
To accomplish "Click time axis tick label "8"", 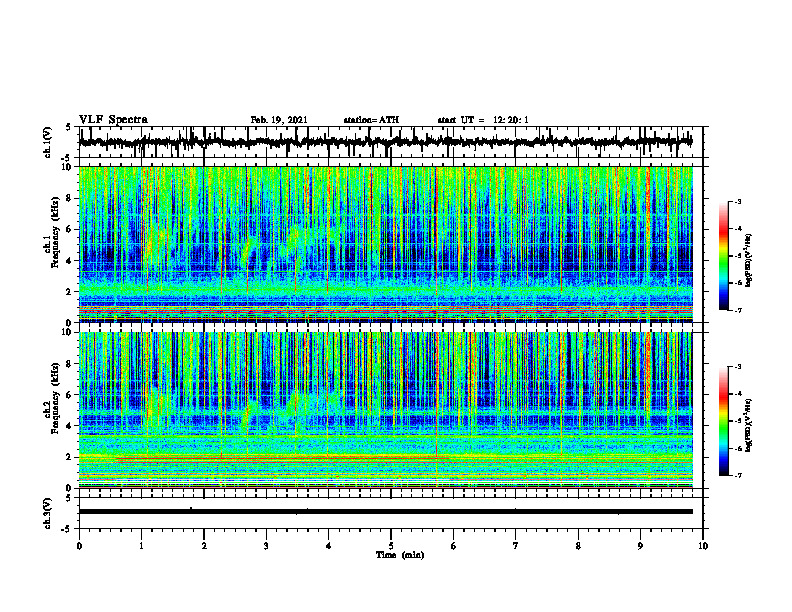I will pyautogui.click(x=578, y=546).
